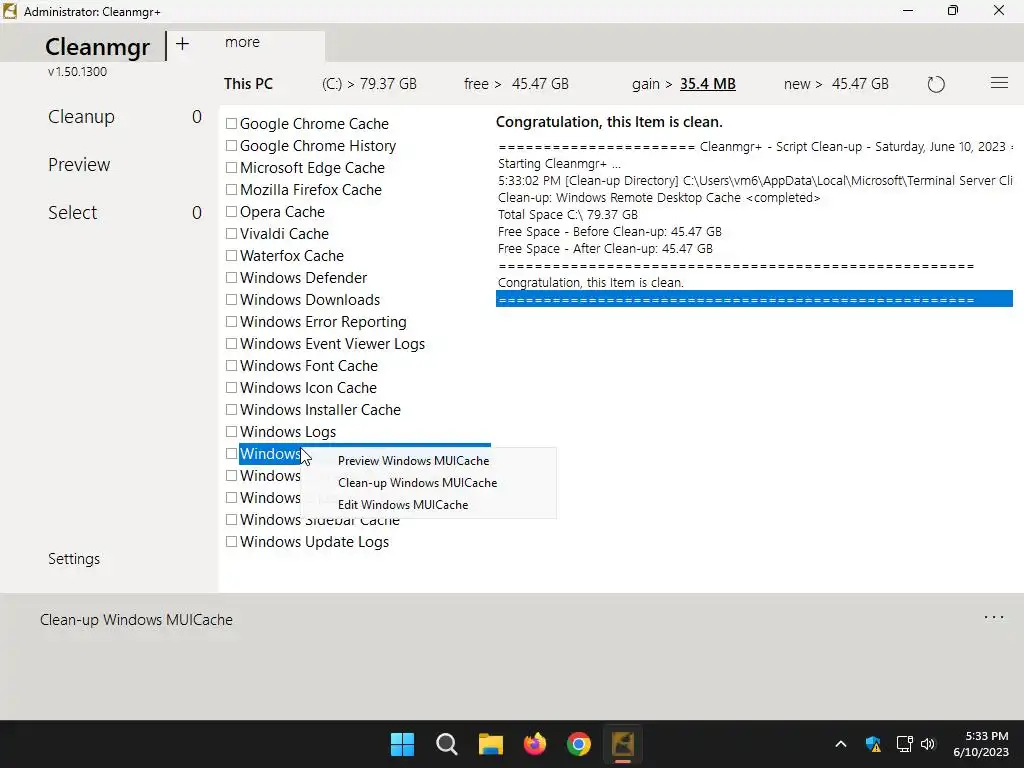Click the volume speaker icon
Image resolution: width=1024 pixels, height=768 pixels.
928,744
